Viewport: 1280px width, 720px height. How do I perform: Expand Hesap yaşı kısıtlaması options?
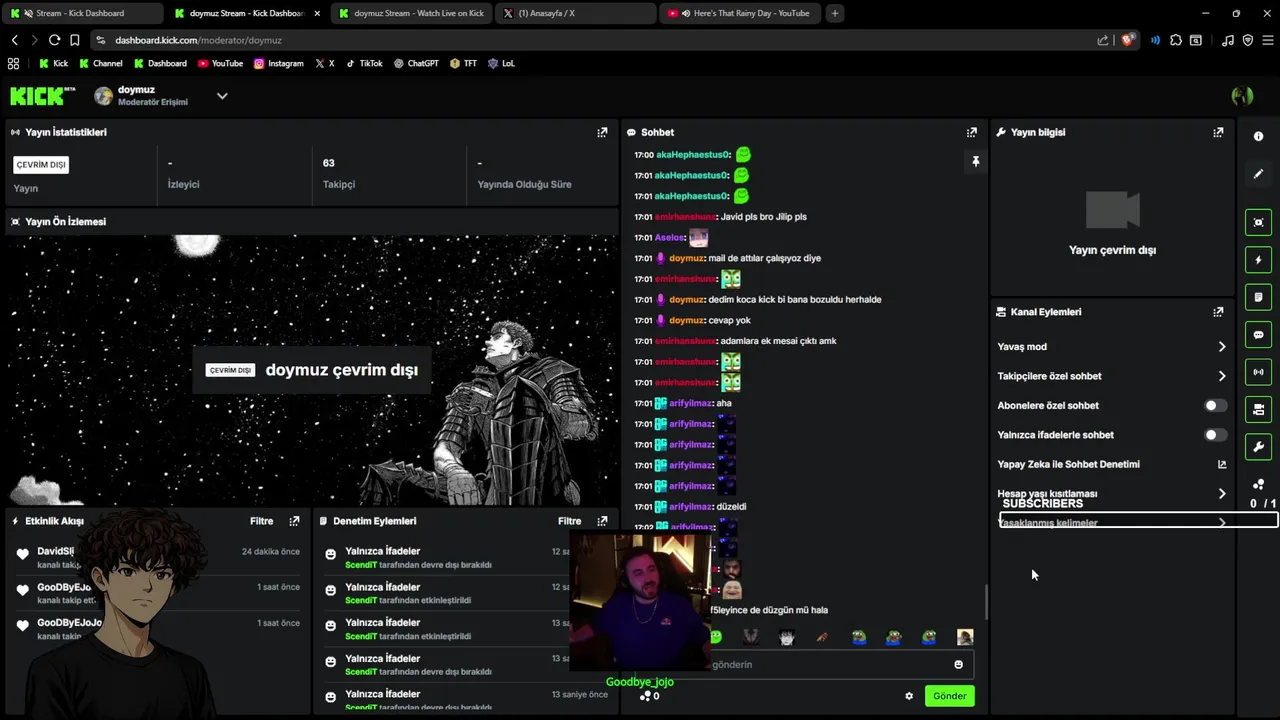[x=1221, y=494]
